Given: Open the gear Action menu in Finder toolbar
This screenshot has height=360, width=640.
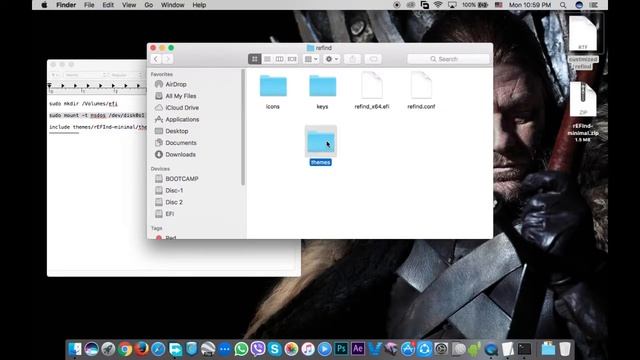Looking at the screenshot, I should coord(331,59).
